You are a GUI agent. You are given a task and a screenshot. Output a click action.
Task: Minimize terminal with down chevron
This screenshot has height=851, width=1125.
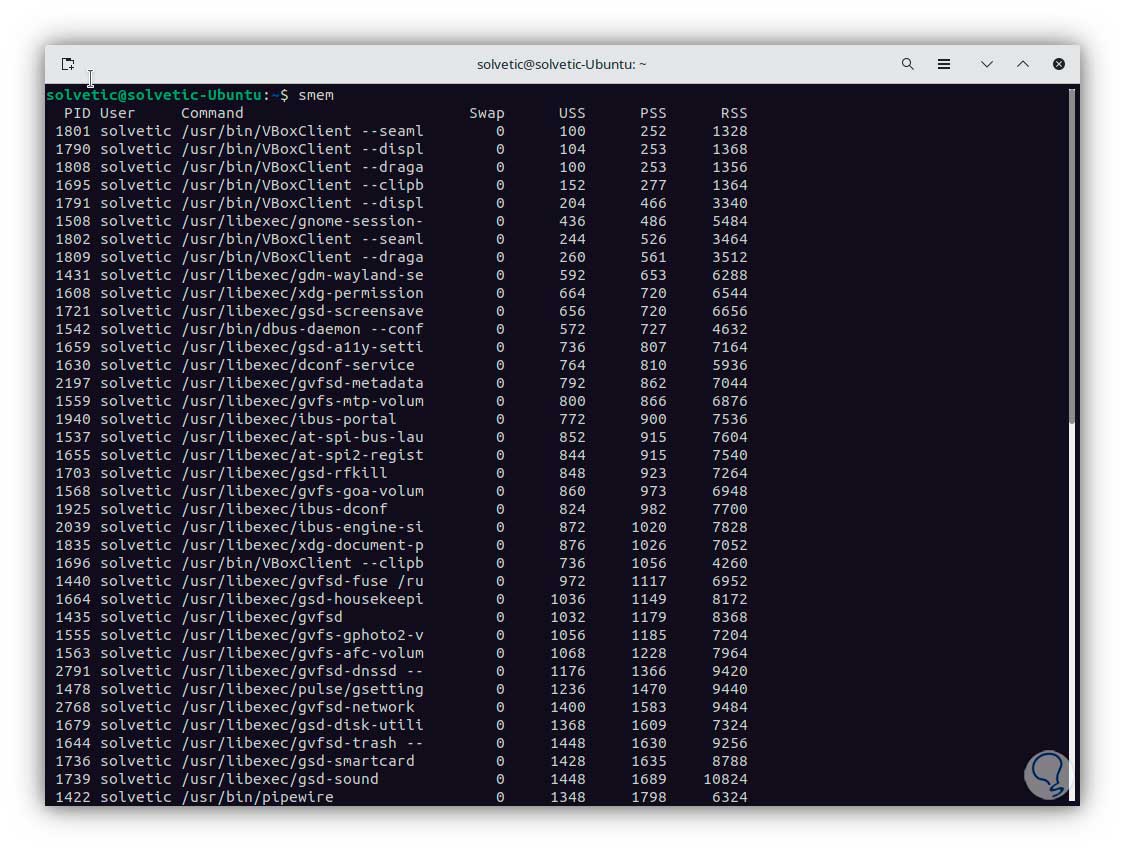pyautogui.click(x=987, y=64)
